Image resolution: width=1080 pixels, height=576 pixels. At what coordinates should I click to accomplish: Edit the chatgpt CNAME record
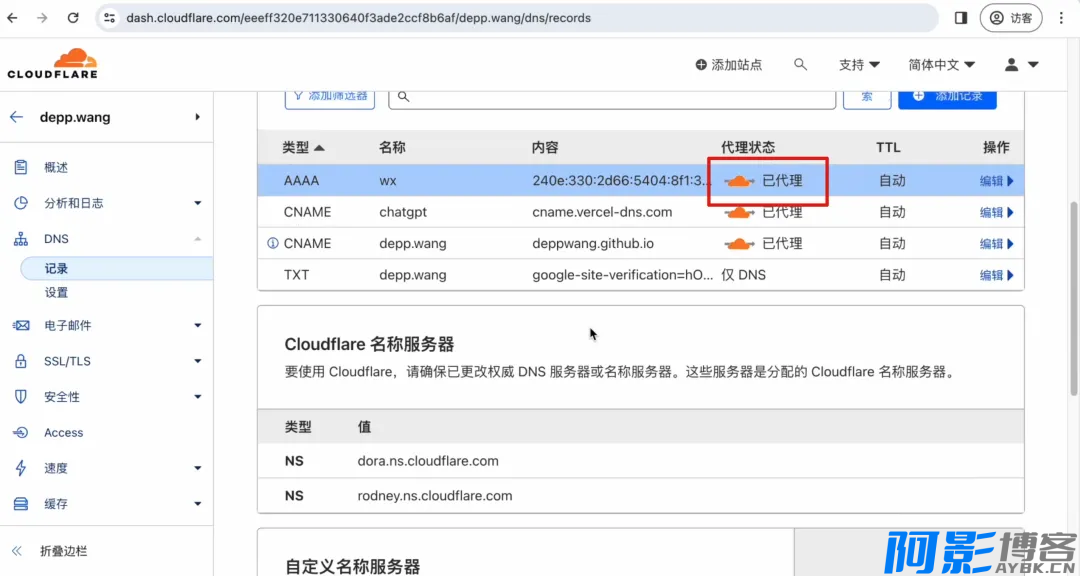click(x=997, y=212)
